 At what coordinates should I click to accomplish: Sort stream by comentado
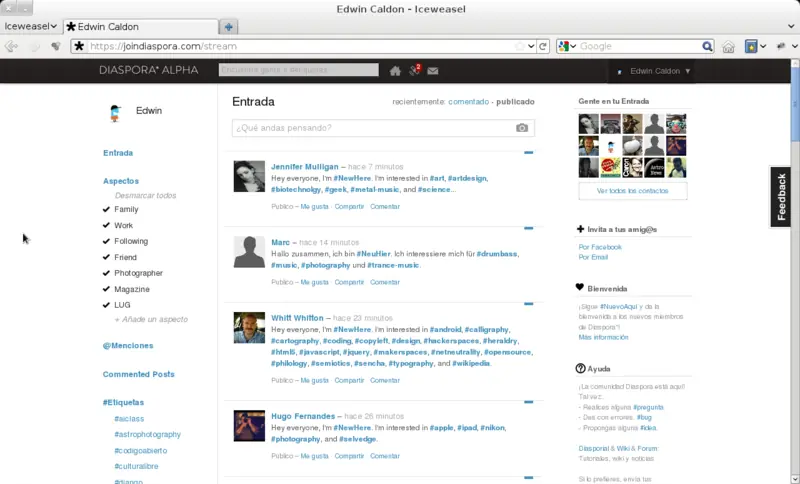click(x=468, y=101)
